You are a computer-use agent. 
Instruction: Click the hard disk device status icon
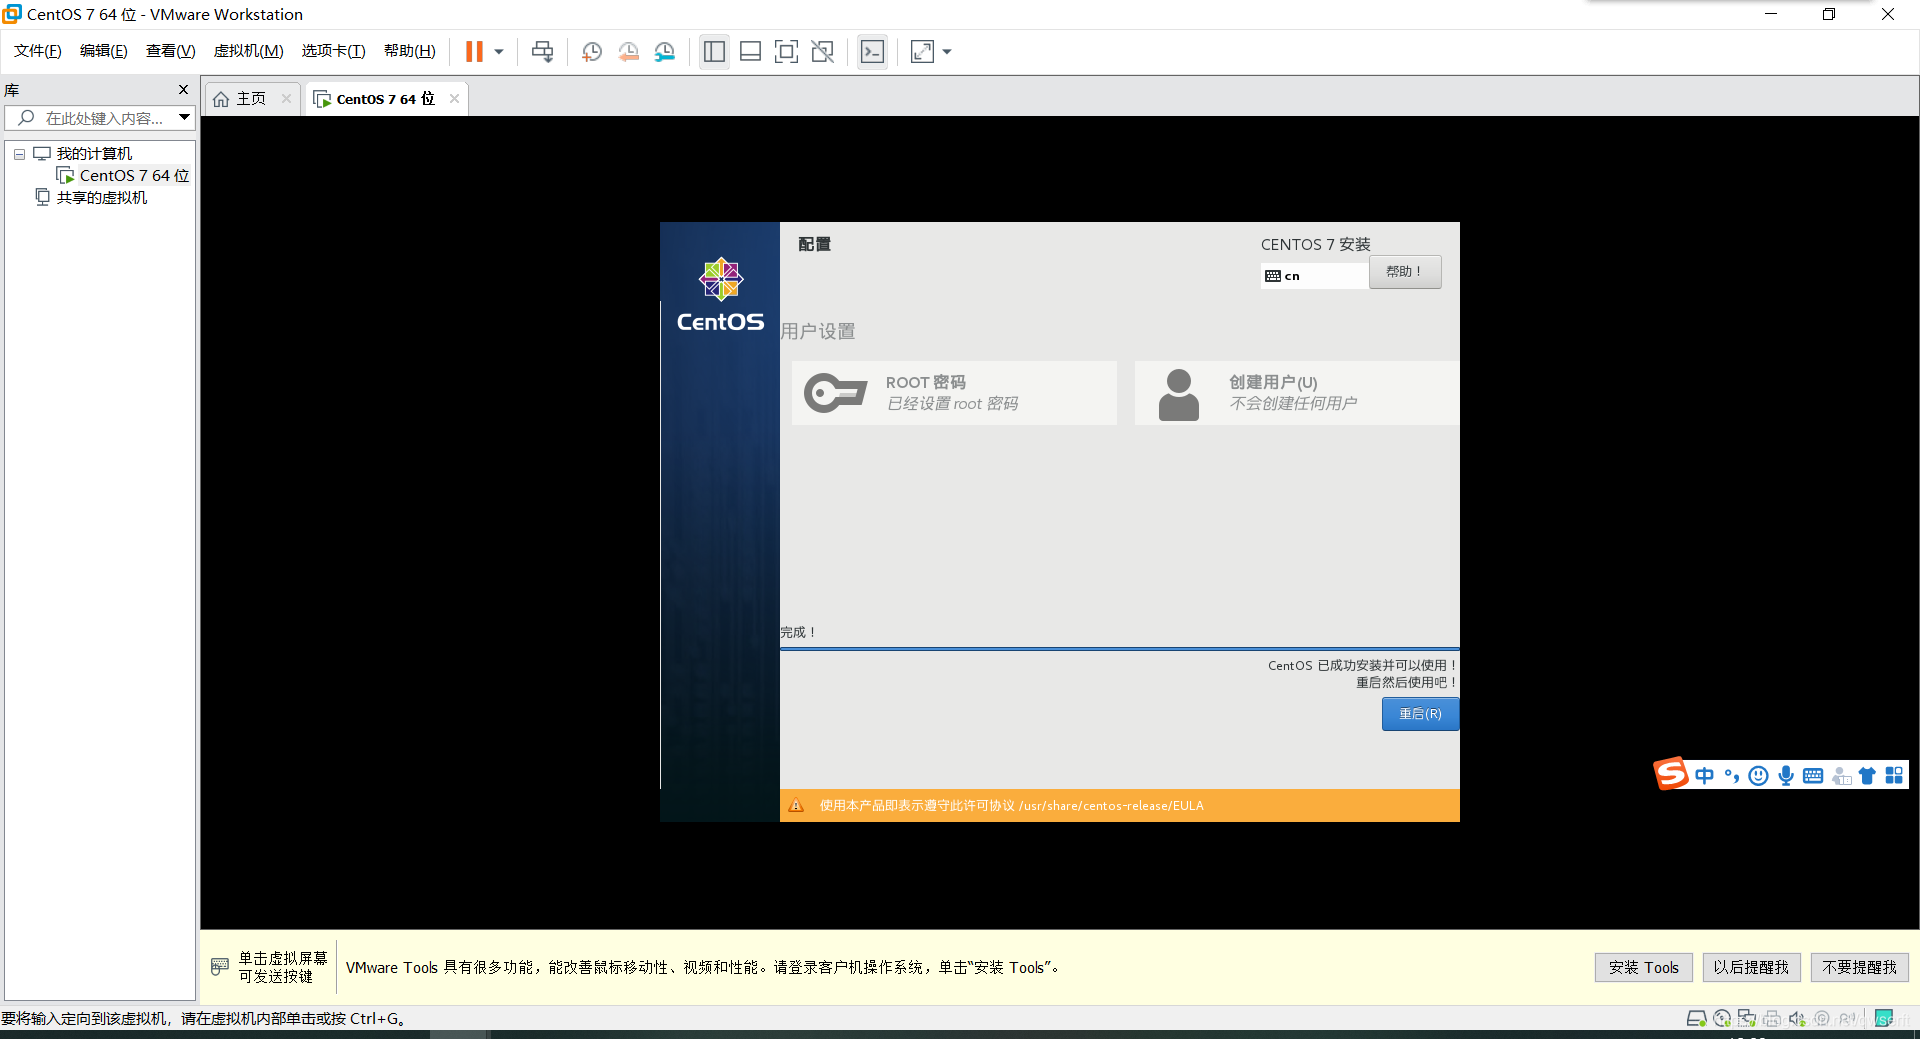(x=1697, y=1019)
